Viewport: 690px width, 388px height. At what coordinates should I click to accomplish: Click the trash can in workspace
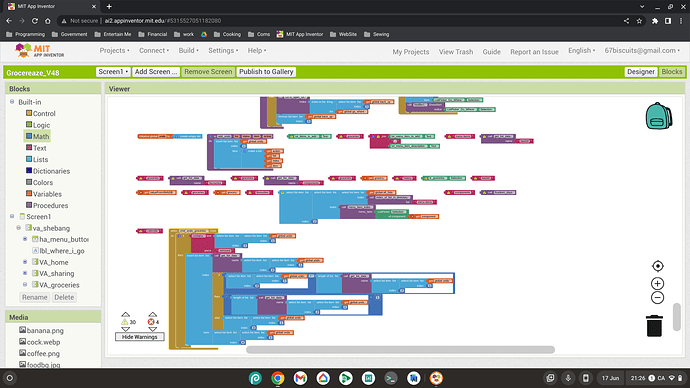click(654, 326)
